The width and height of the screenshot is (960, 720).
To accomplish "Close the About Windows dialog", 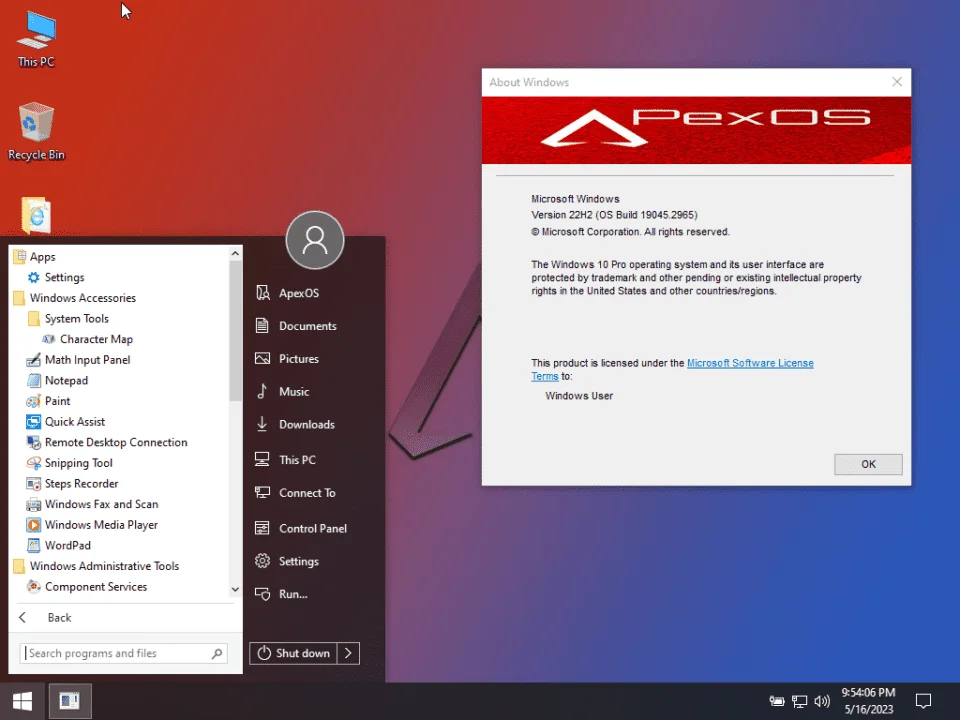I will tap(896, 82).
